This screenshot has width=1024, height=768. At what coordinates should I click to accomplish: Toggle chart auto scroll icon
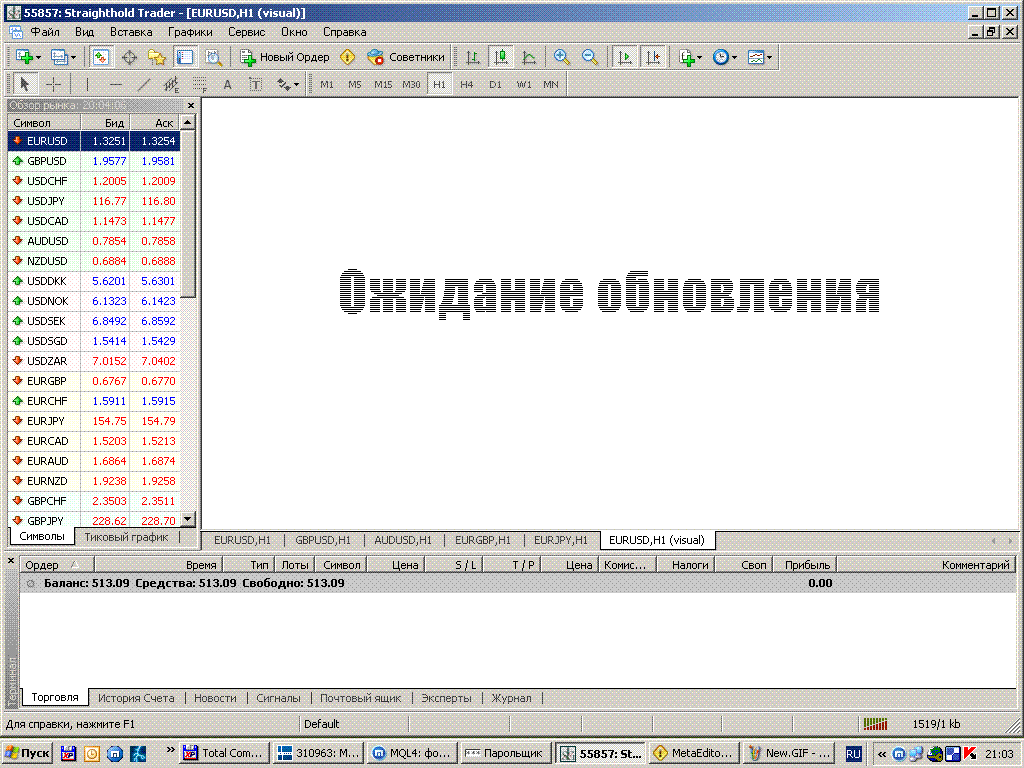[x=624, y=57]
